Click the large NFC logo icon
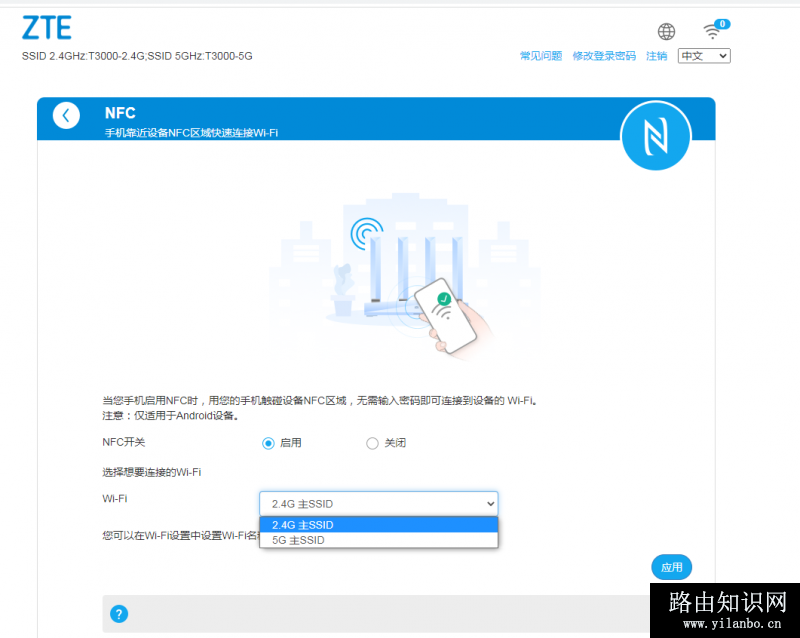This screenshot has height=638, width=800. click(656, 136)
